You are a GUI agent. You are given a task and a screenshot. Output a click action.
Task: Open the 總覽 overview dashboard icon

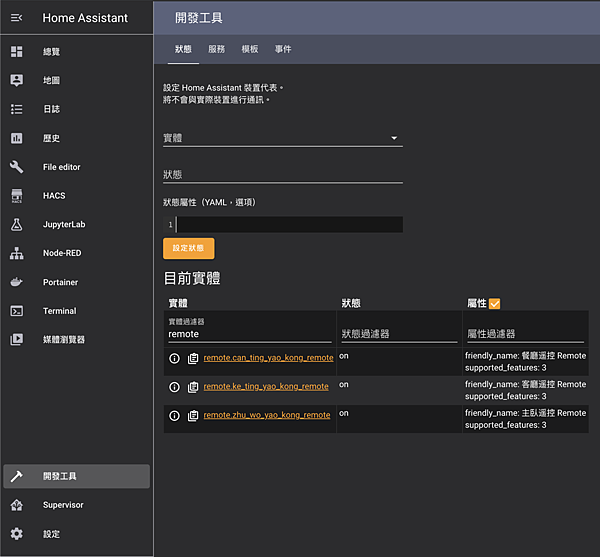pyautogui.click(x=16, y=52)
